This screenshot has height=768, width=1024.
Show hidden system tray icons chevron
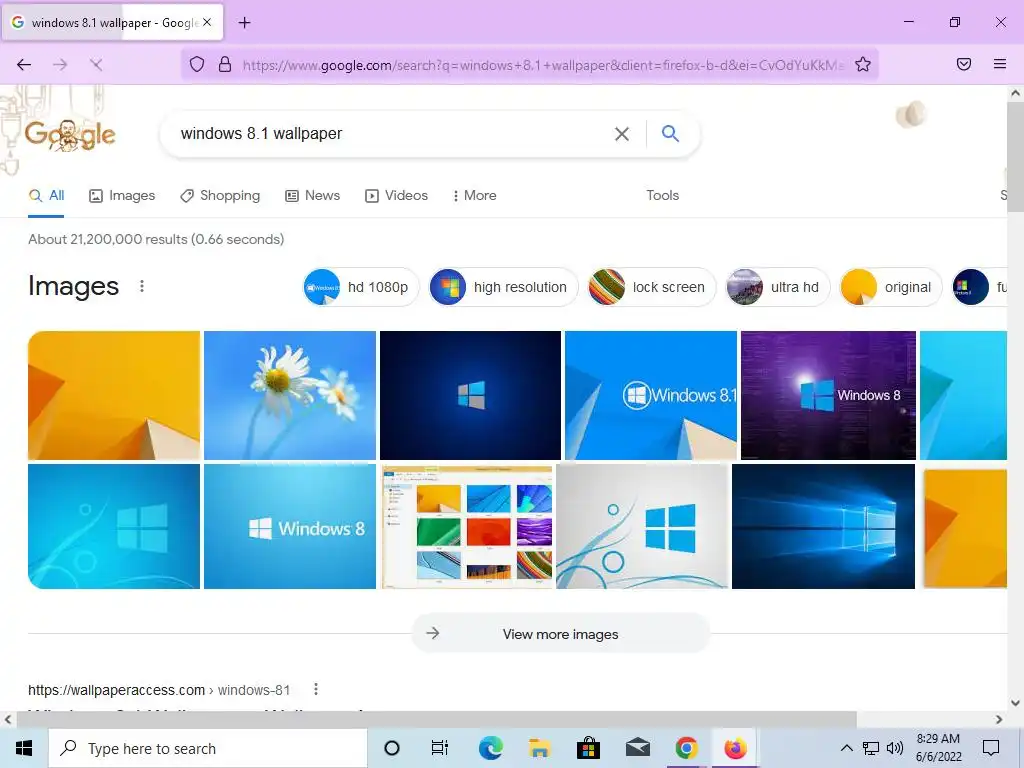click(x=846, y=748)
